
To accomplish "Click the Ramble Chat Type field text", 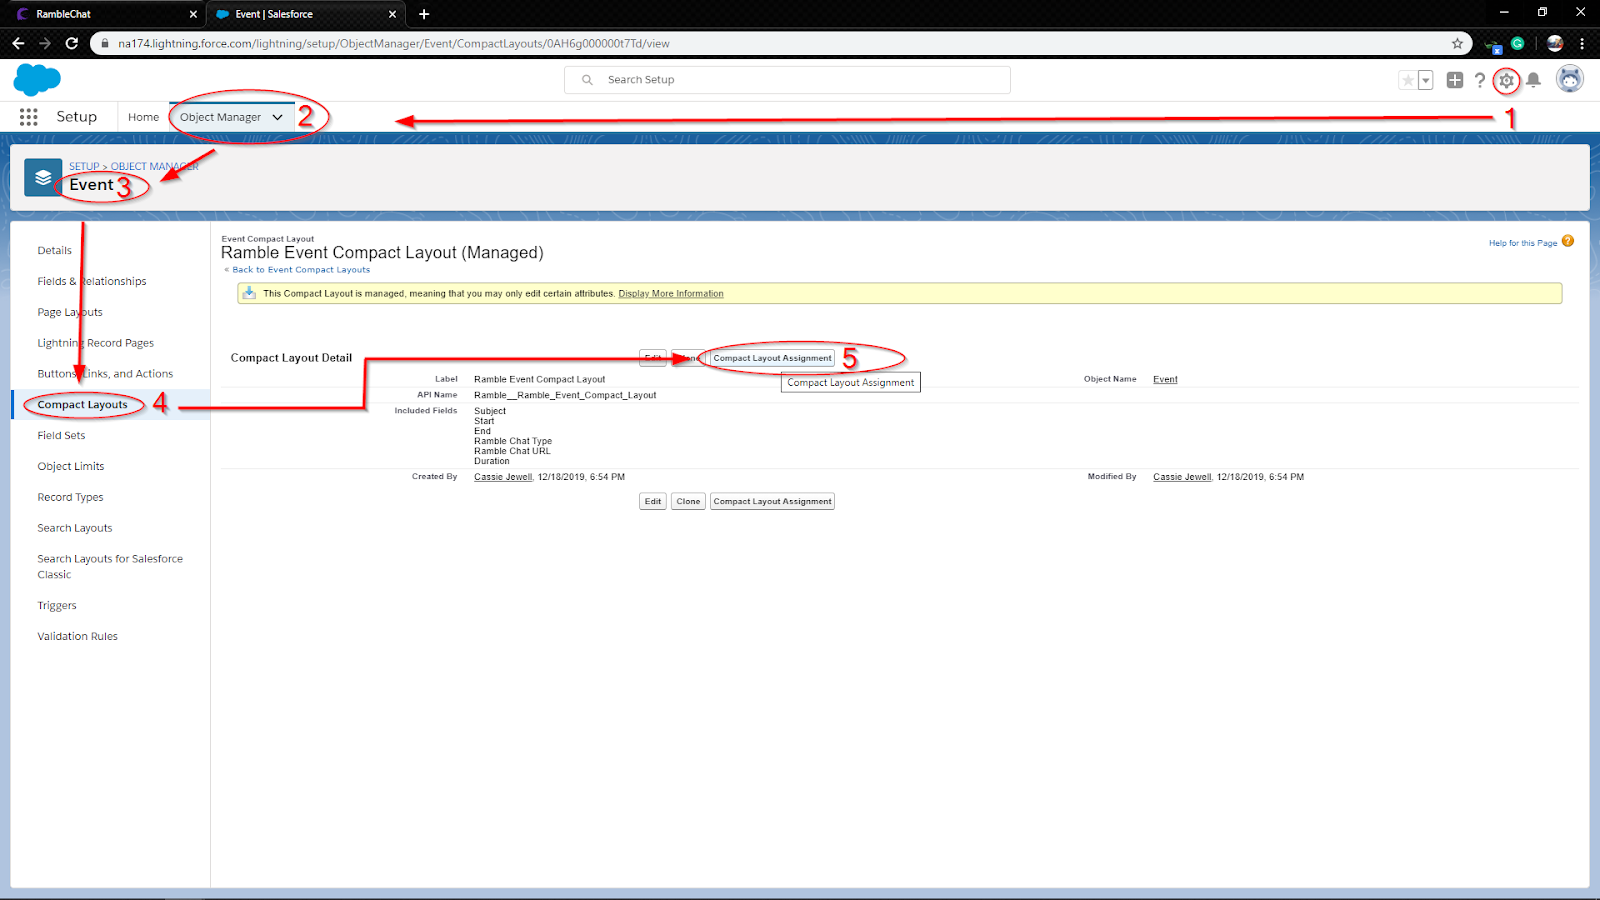I will (513, 441).
